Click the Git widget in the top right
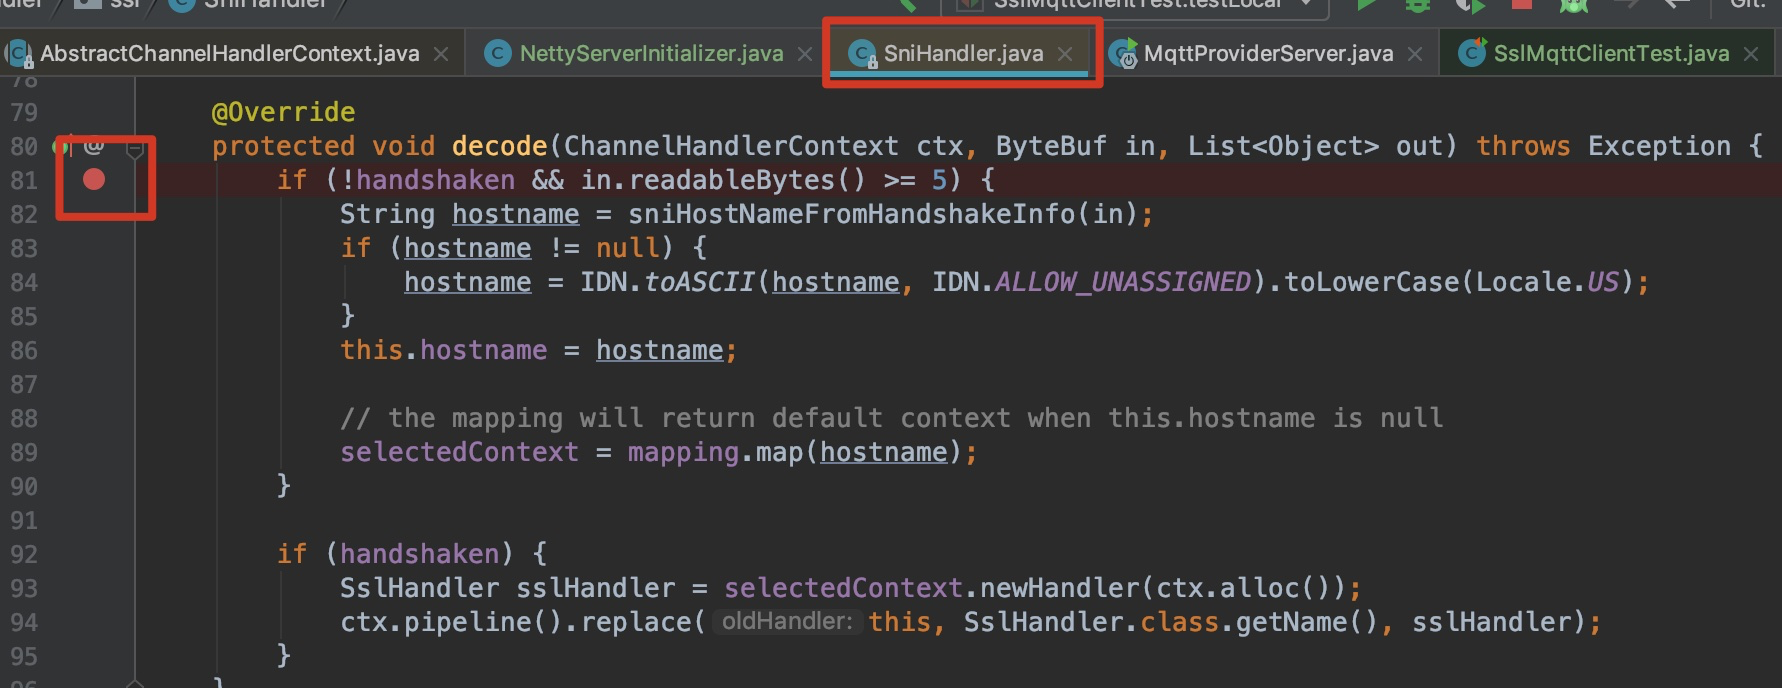Screen dimensions: 1782x688 [x=1750, y=6]
